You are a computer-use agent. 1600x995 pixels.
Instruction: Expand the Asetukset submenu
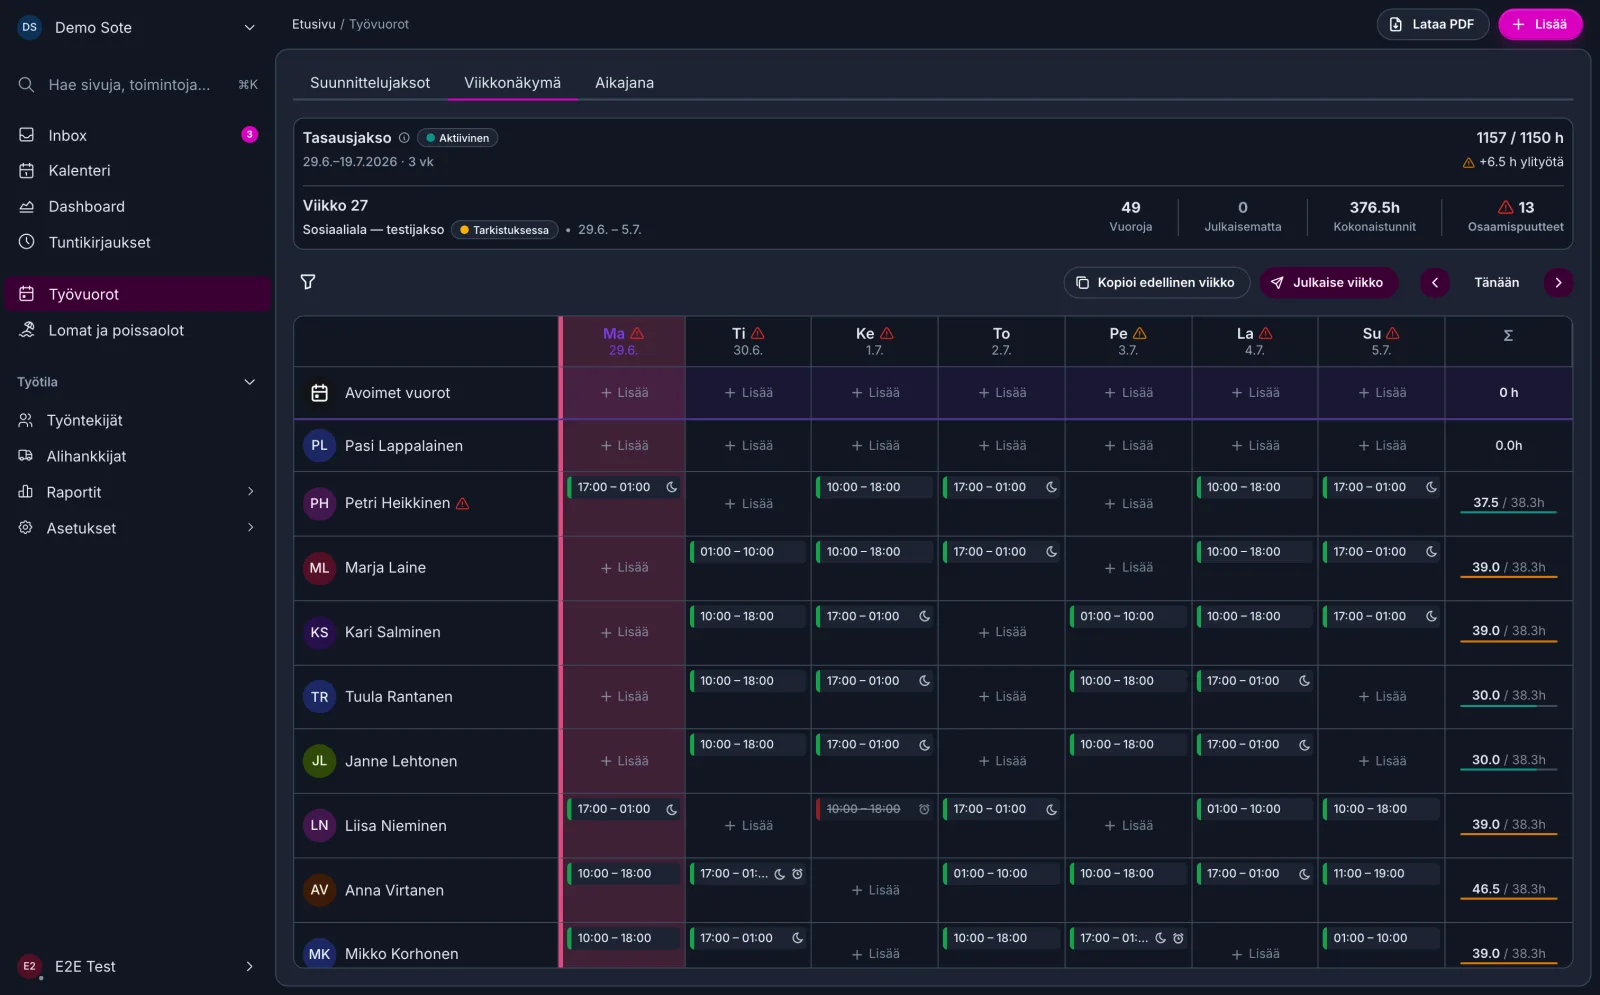[x=250, y=528]
